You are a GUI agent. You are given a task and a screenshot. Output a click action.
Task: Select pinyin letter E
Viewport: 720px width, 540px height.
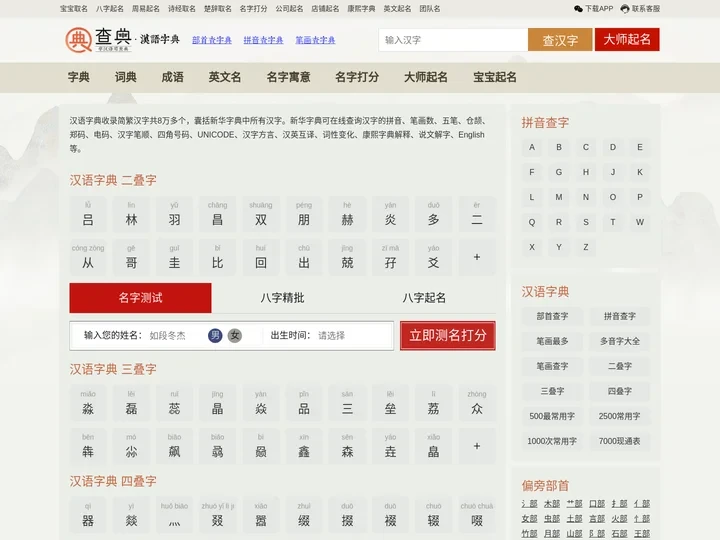(x=640, y=147)
